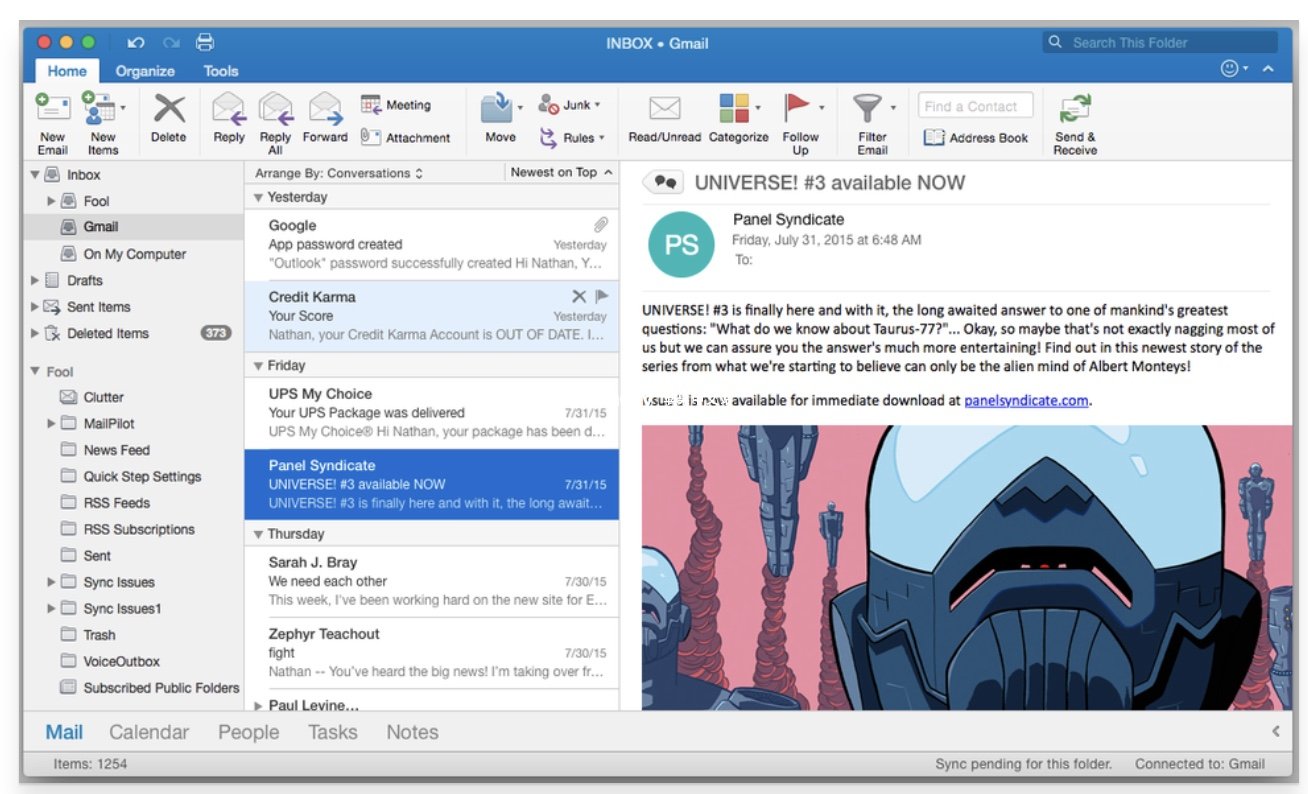1308x794 pixels.
Task: Collapse the Yesterday group
Action: [x=258, y=197]
